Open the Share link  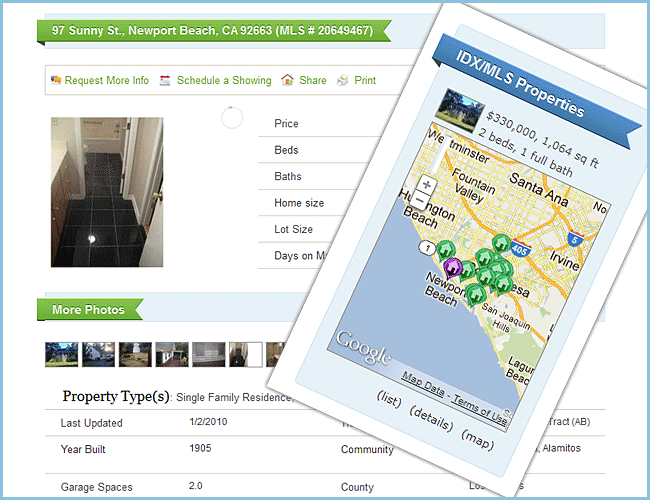click(313, 80)
